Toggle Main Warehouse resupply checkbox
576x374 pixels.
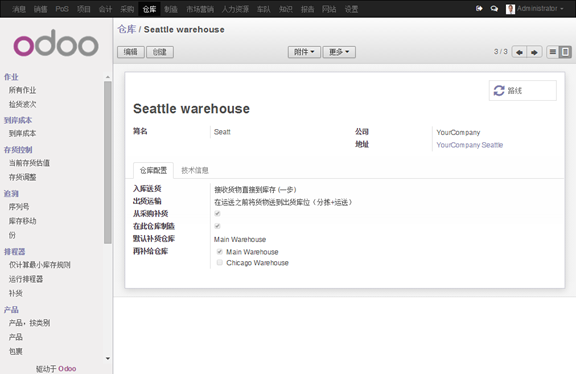click(220, 252)
